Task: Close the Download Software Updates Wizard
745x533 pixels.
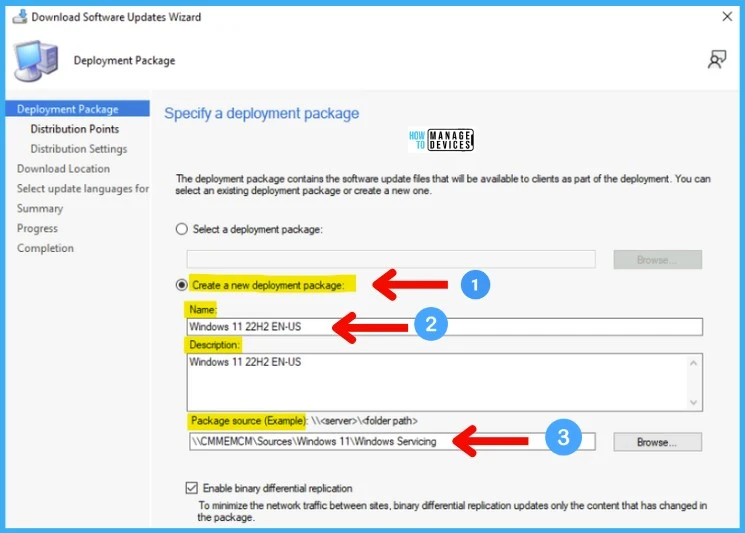Action: pyautogui.click(x=727, y=17)
